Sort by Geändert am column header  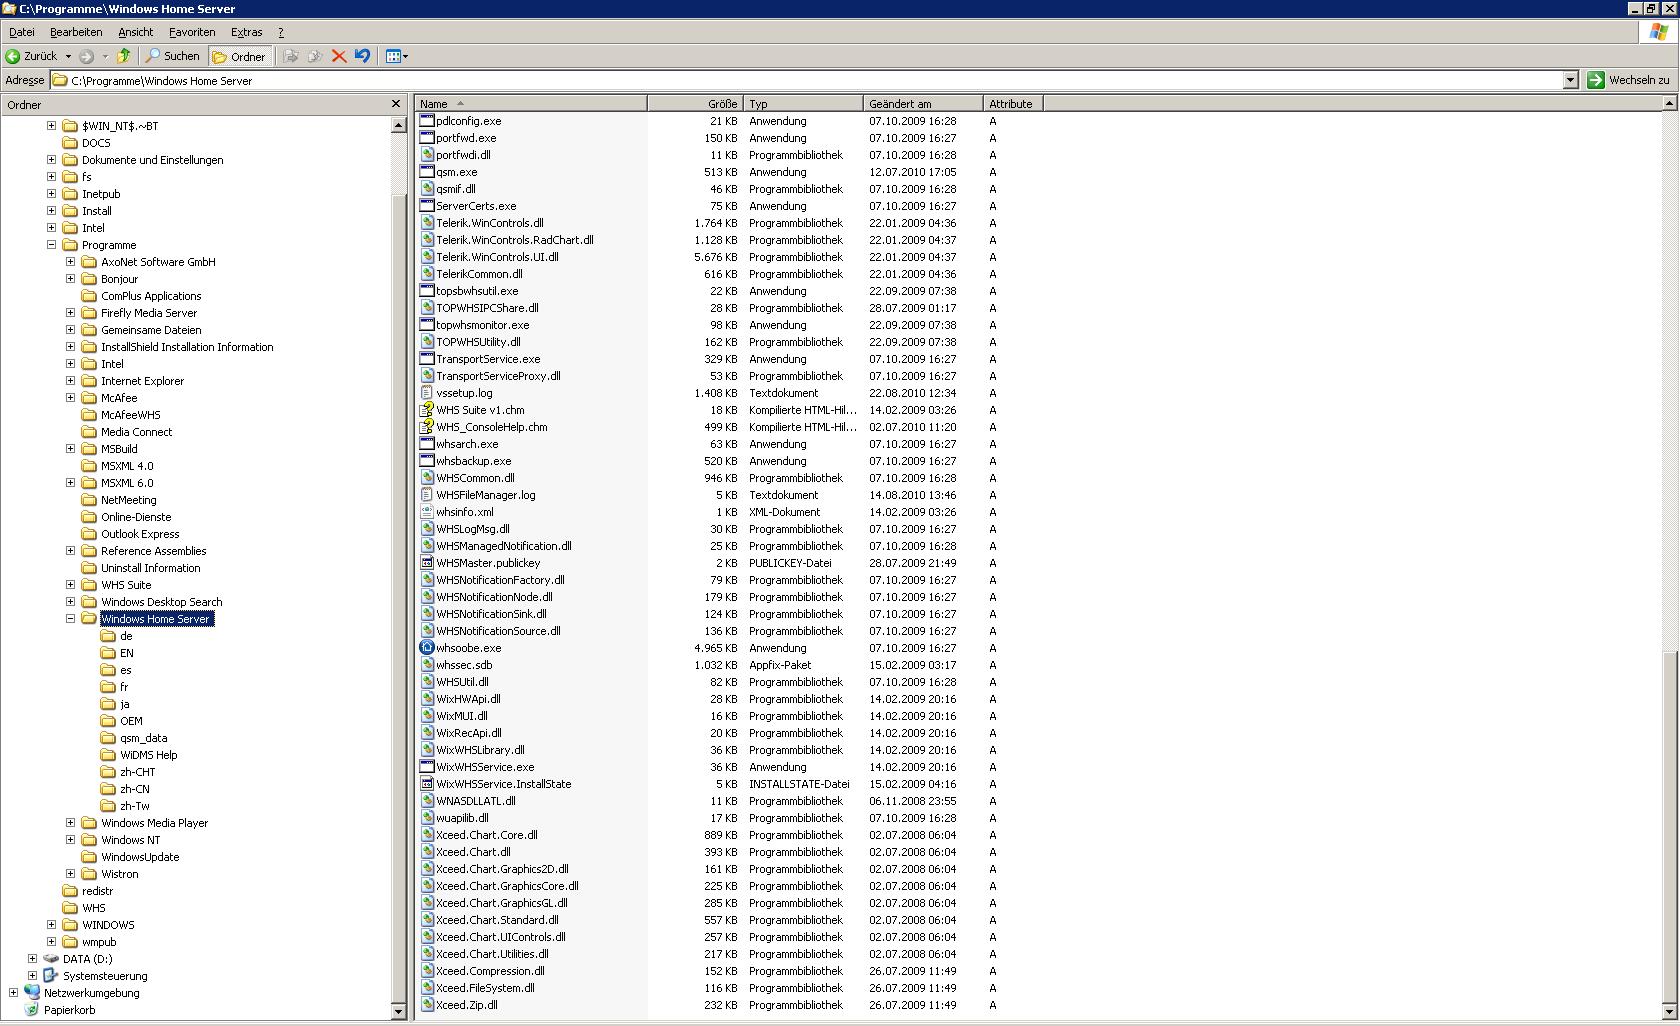[x=923, y=103]
